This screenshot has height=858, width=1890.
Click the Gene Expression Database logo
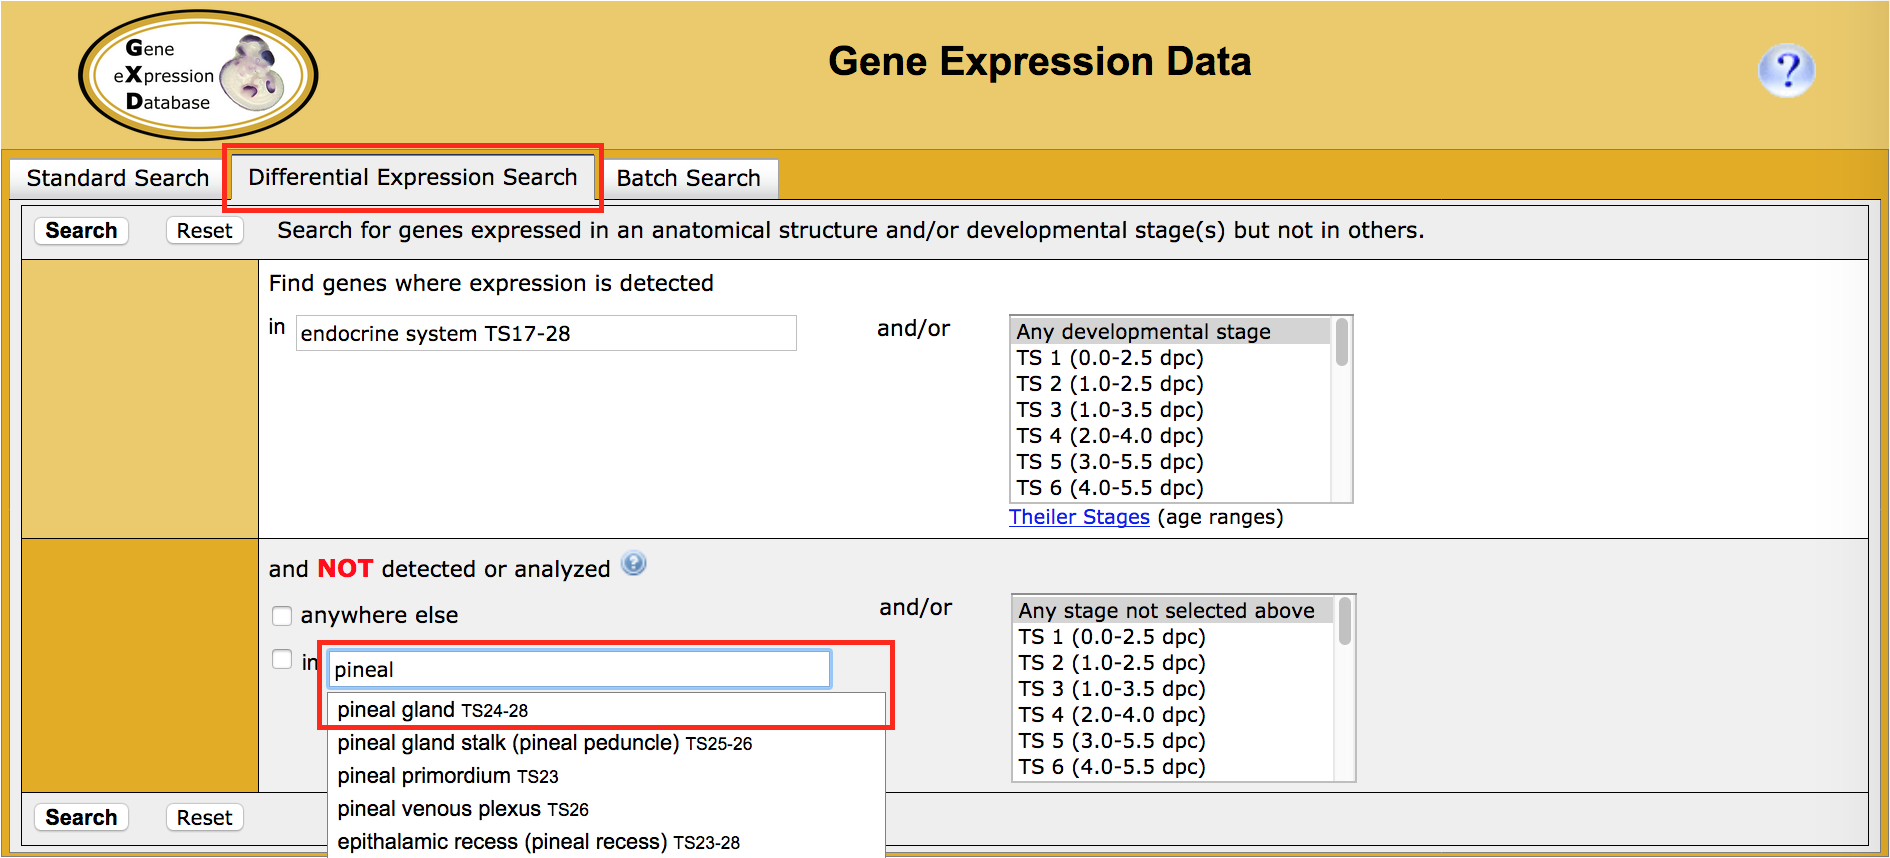point(198,75)
